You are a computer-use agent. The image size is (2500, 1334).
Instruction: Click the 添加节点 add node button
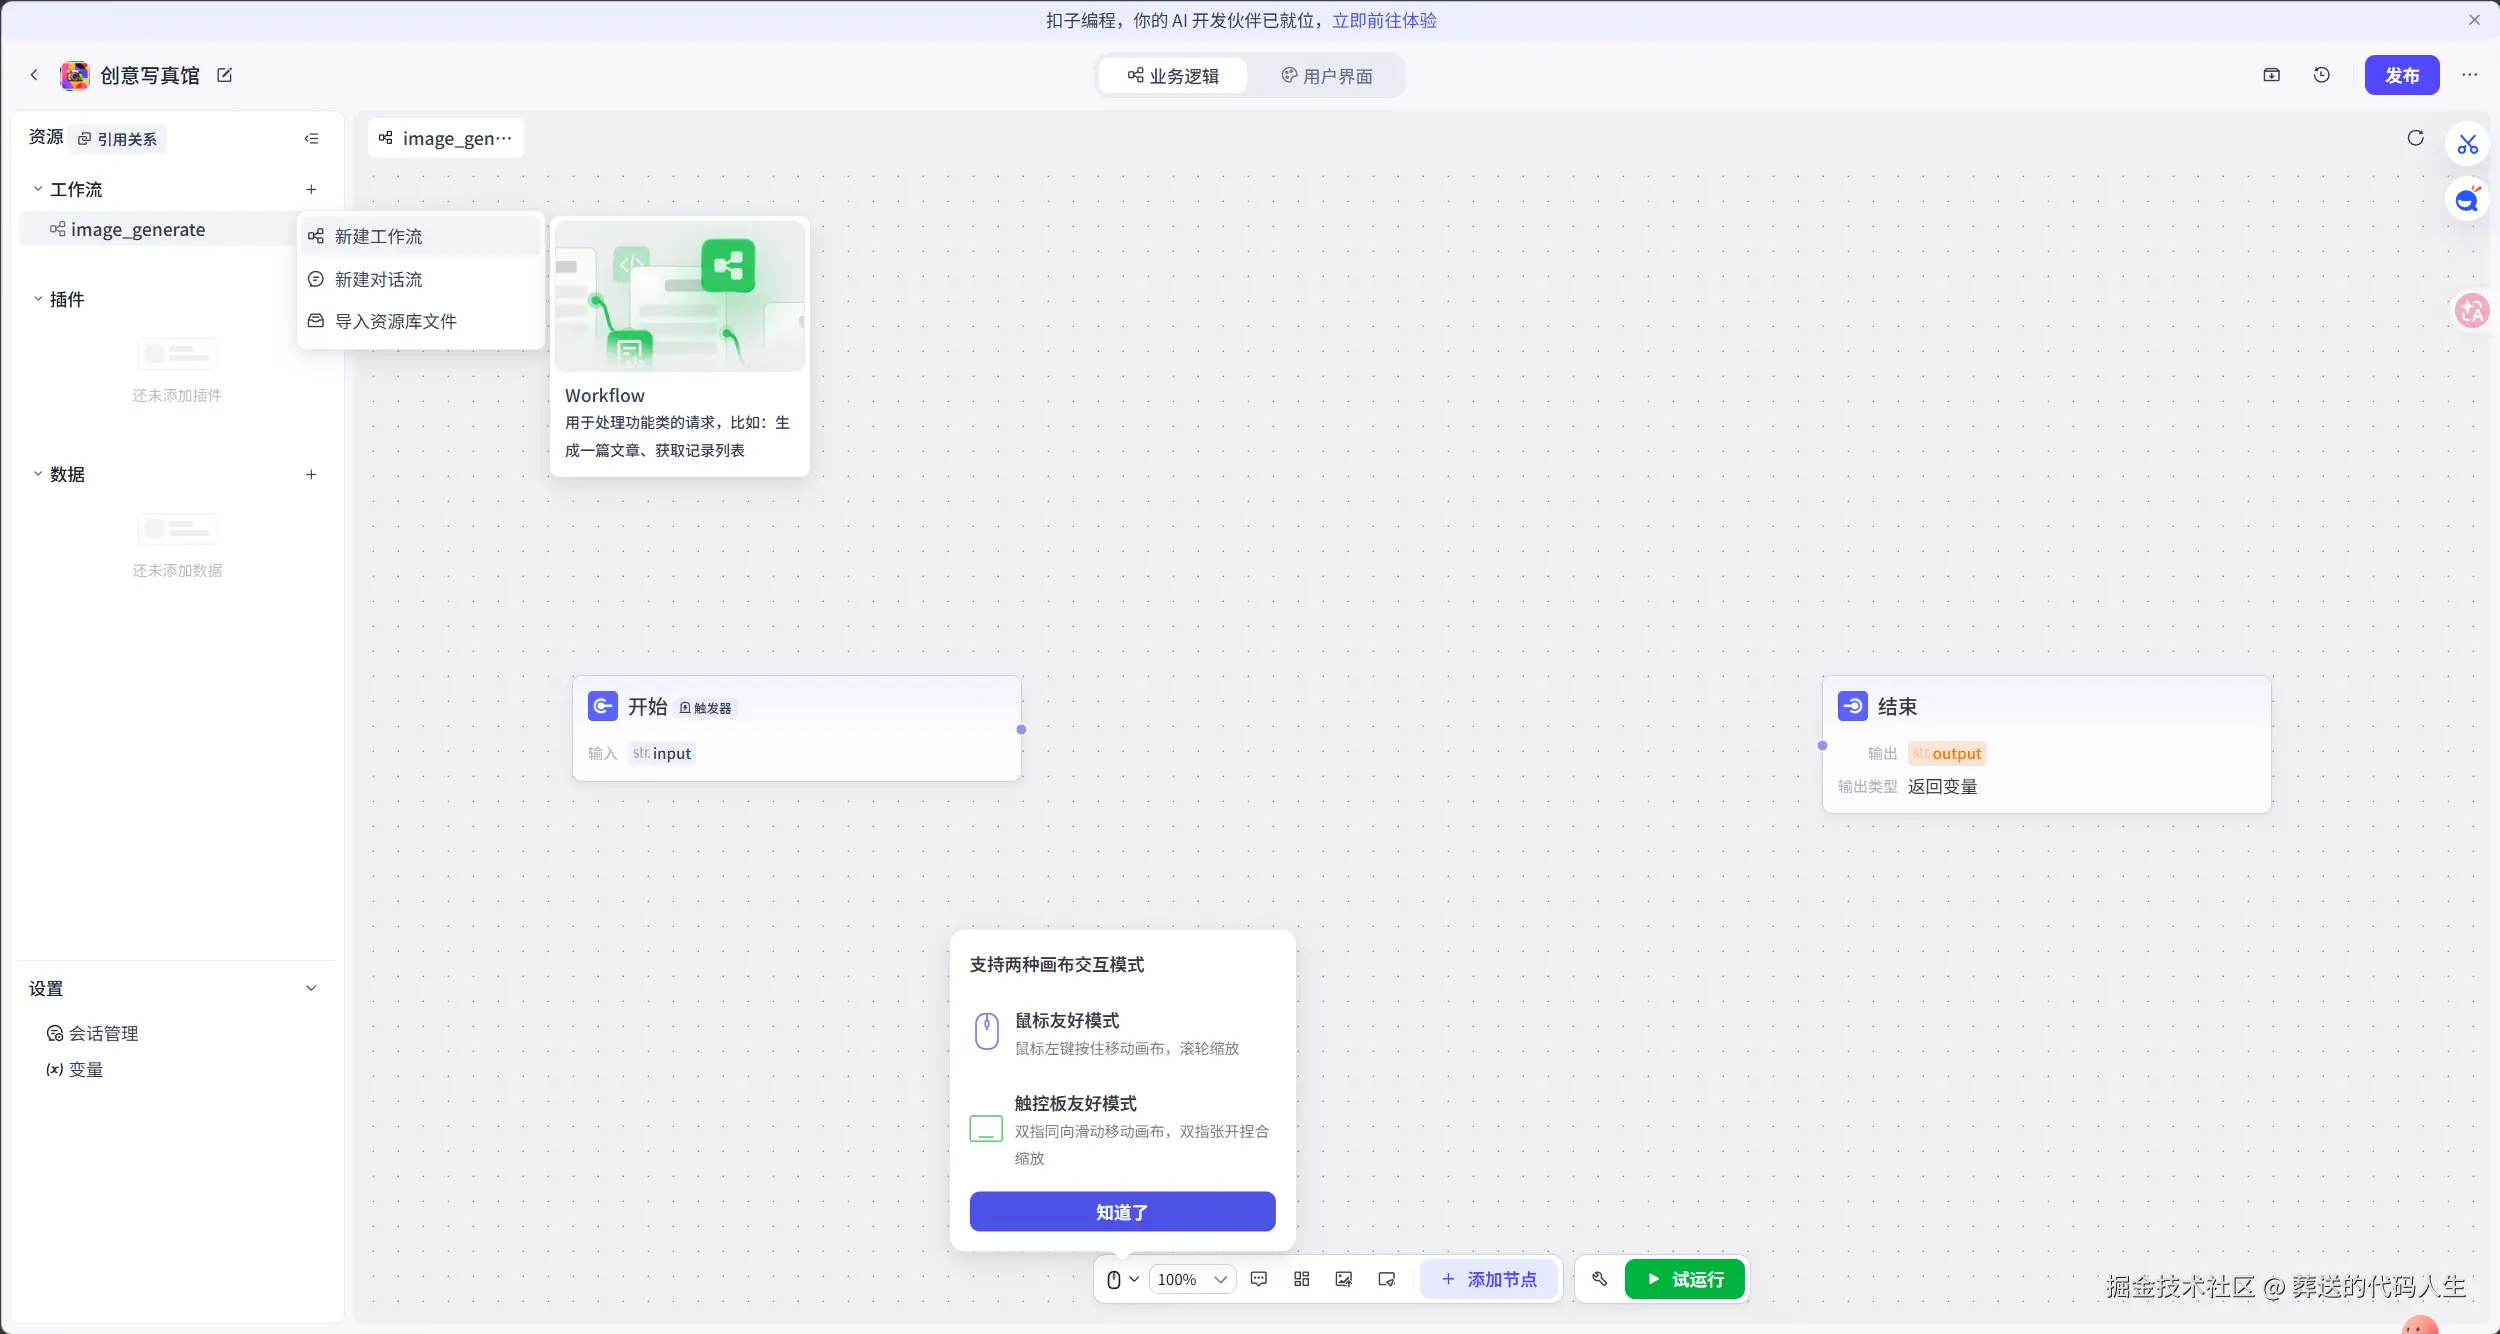(x=1489, y=1279)
